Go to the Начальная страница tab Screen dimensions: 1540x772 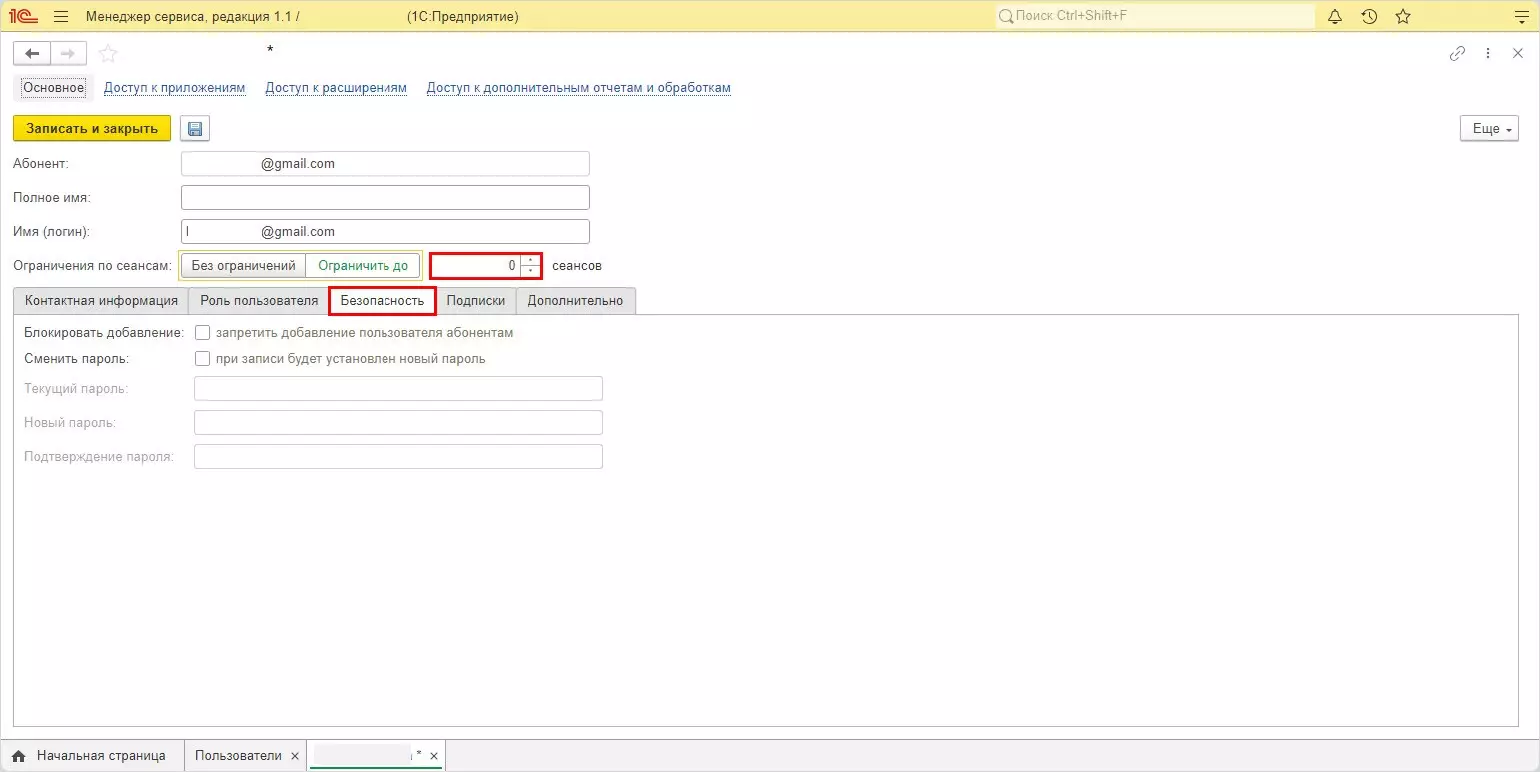pyautogui.click(x=92, y=756)
